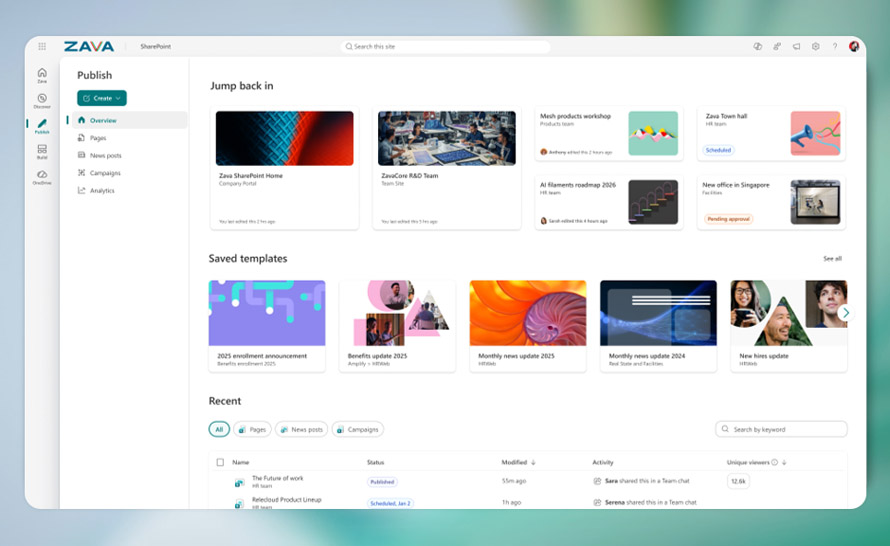Open the 2025 enrollment announcement template
Image resolution: width=890 pixels, height=546 pixels.
pos(267,326)
